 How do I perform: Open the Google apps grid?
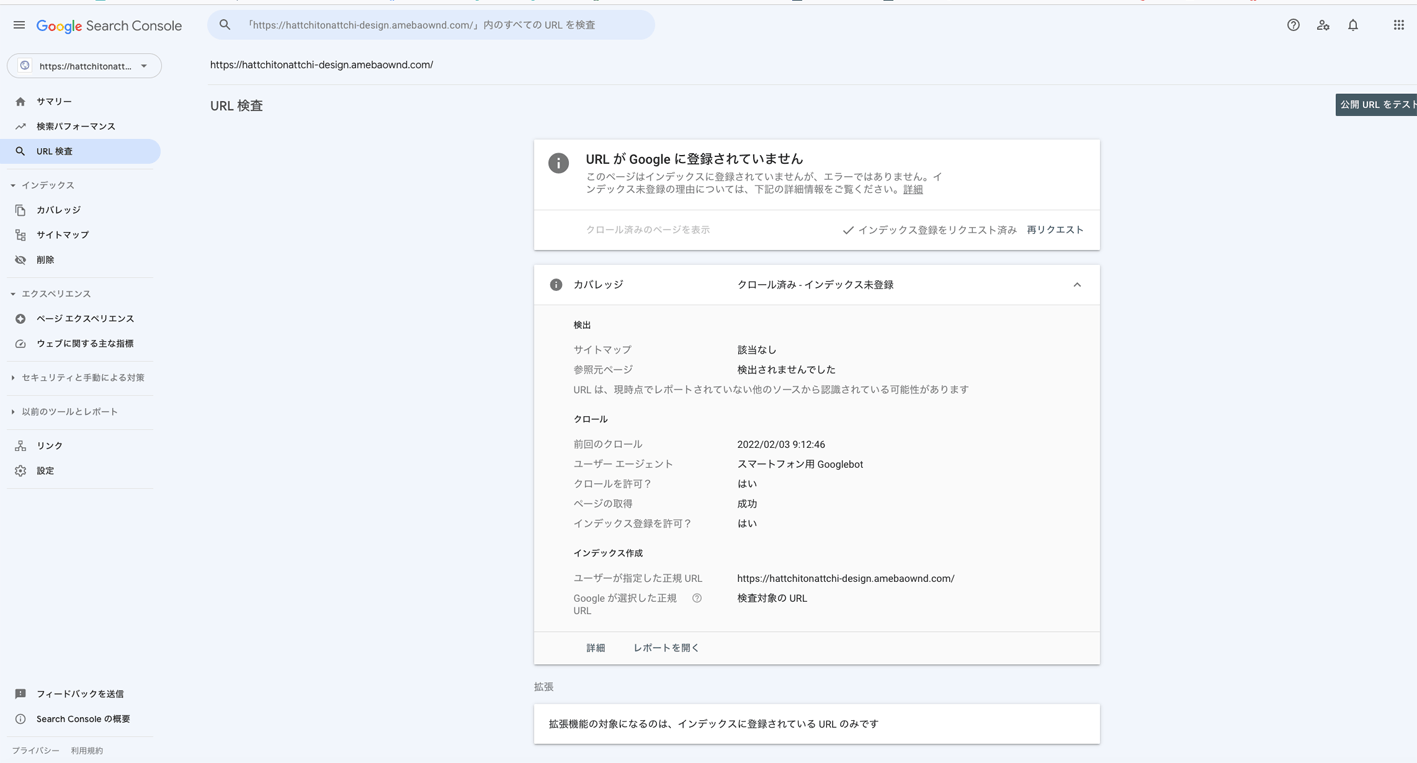(1399, 25)
